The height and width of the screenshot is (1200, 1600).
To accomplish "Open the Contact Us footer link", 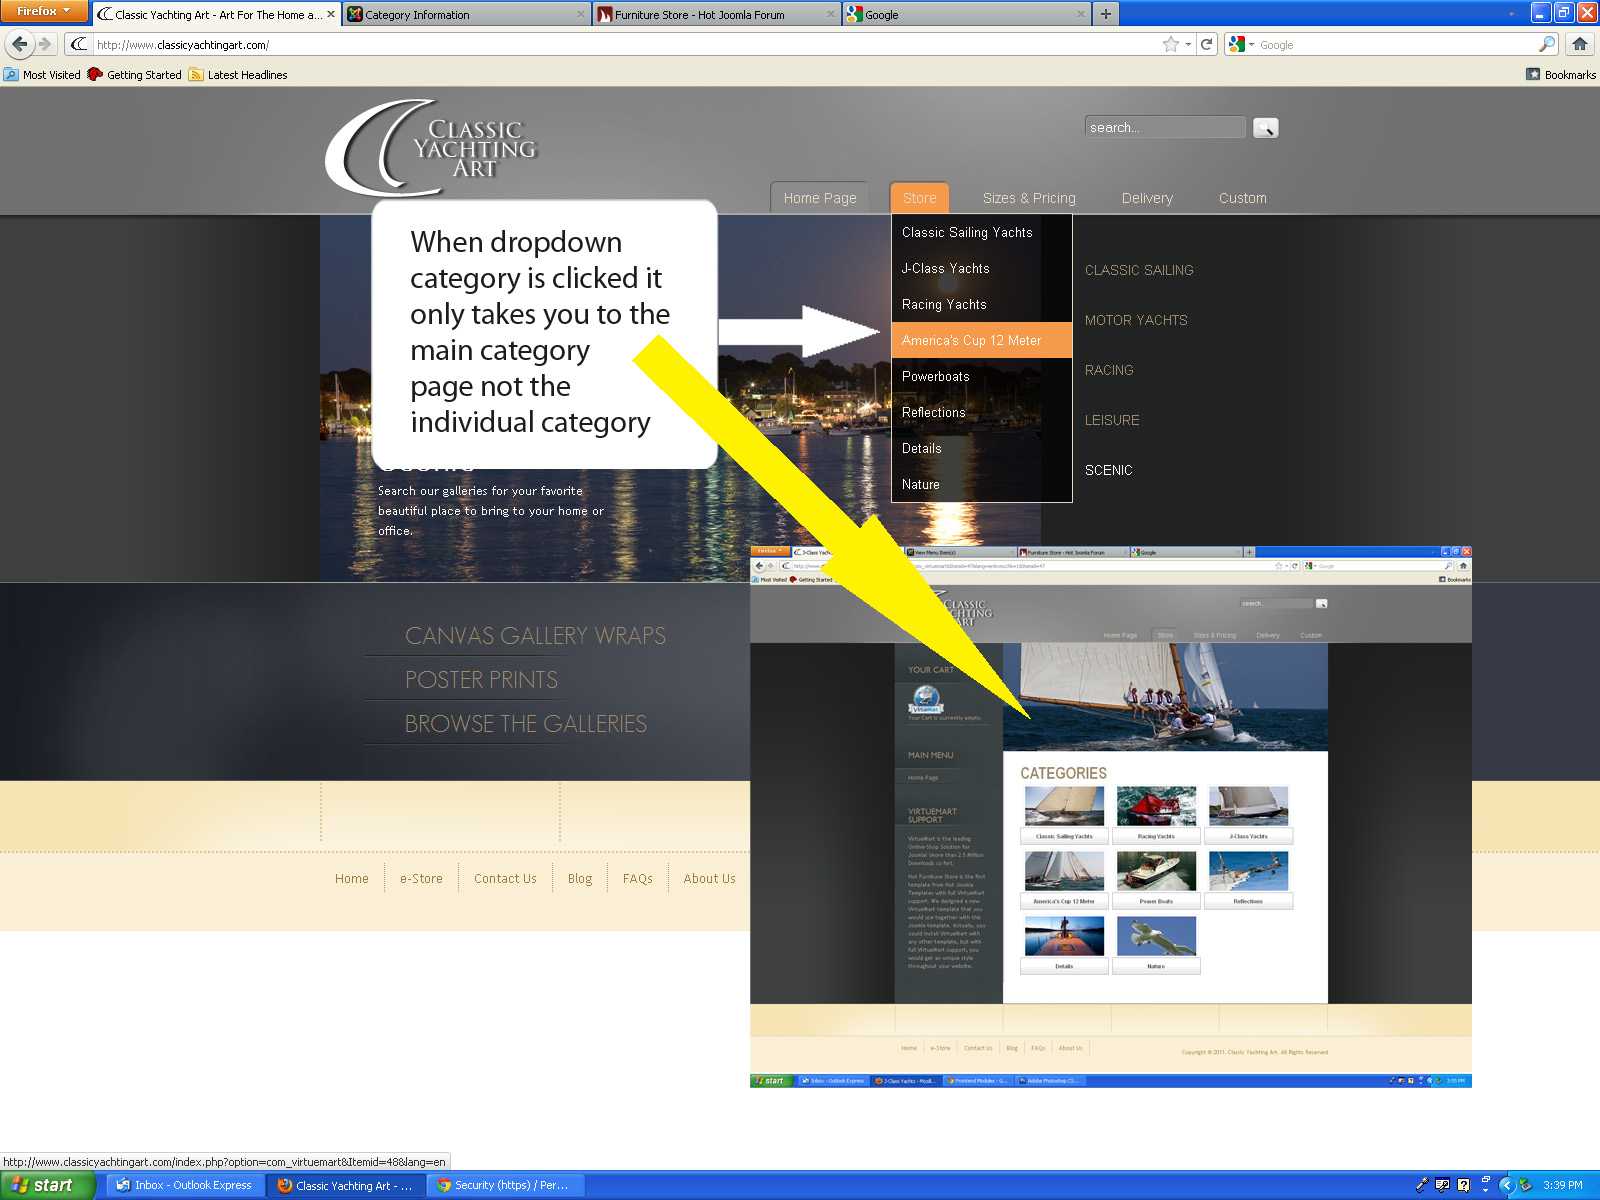I will point(505,879).
